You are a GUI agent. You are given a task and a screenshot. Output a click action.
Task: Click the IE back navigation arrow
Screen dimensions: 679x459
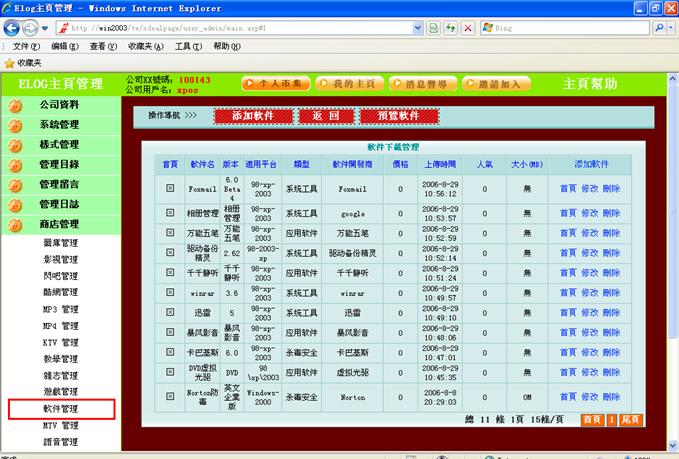(12, 28)
